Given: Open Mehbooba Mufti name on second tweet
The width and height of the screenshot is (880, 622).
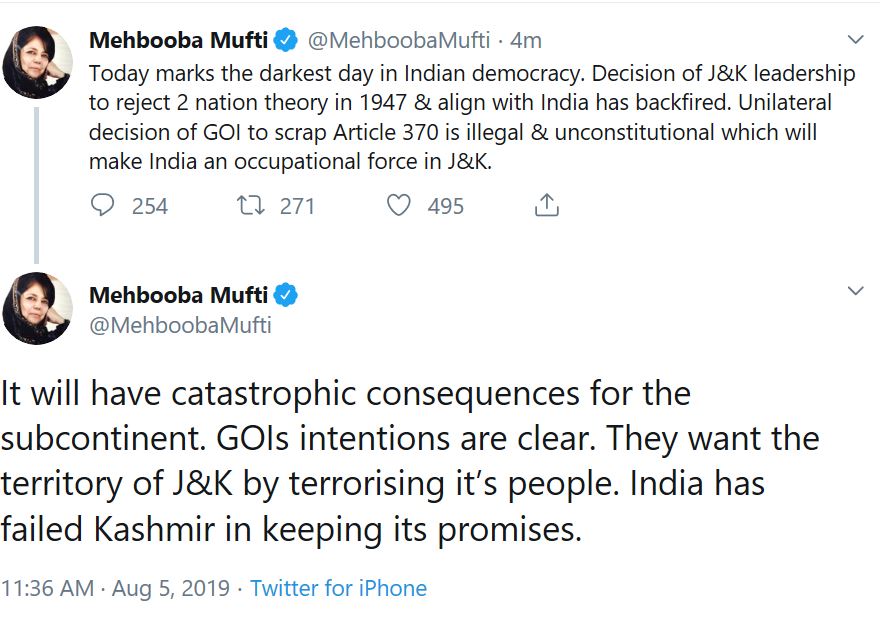Looking at the screenshot, I should [x=178, y=295].
